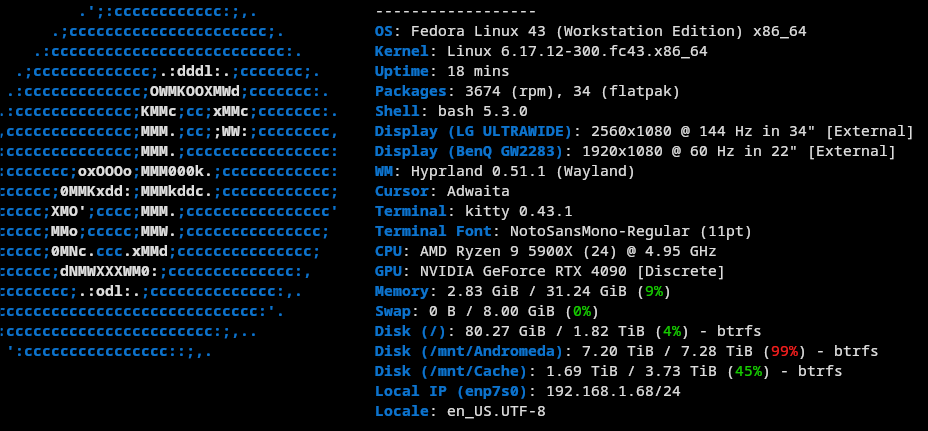The width and height of the screenshot is (928, 431).
Task: Click the "Disk (/mnt/Cache)" label
Action: point(451,372)
